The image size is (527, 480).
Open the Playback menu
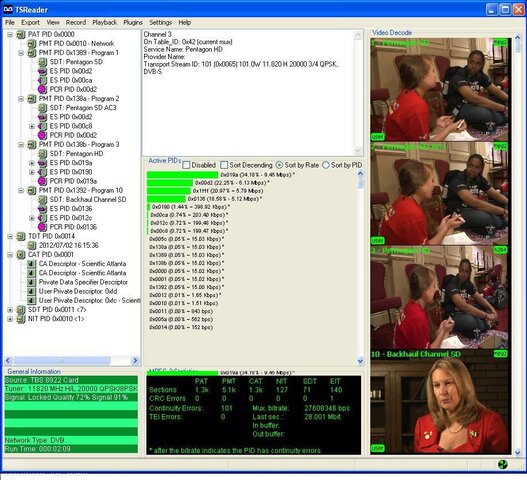tap(105, 23)
